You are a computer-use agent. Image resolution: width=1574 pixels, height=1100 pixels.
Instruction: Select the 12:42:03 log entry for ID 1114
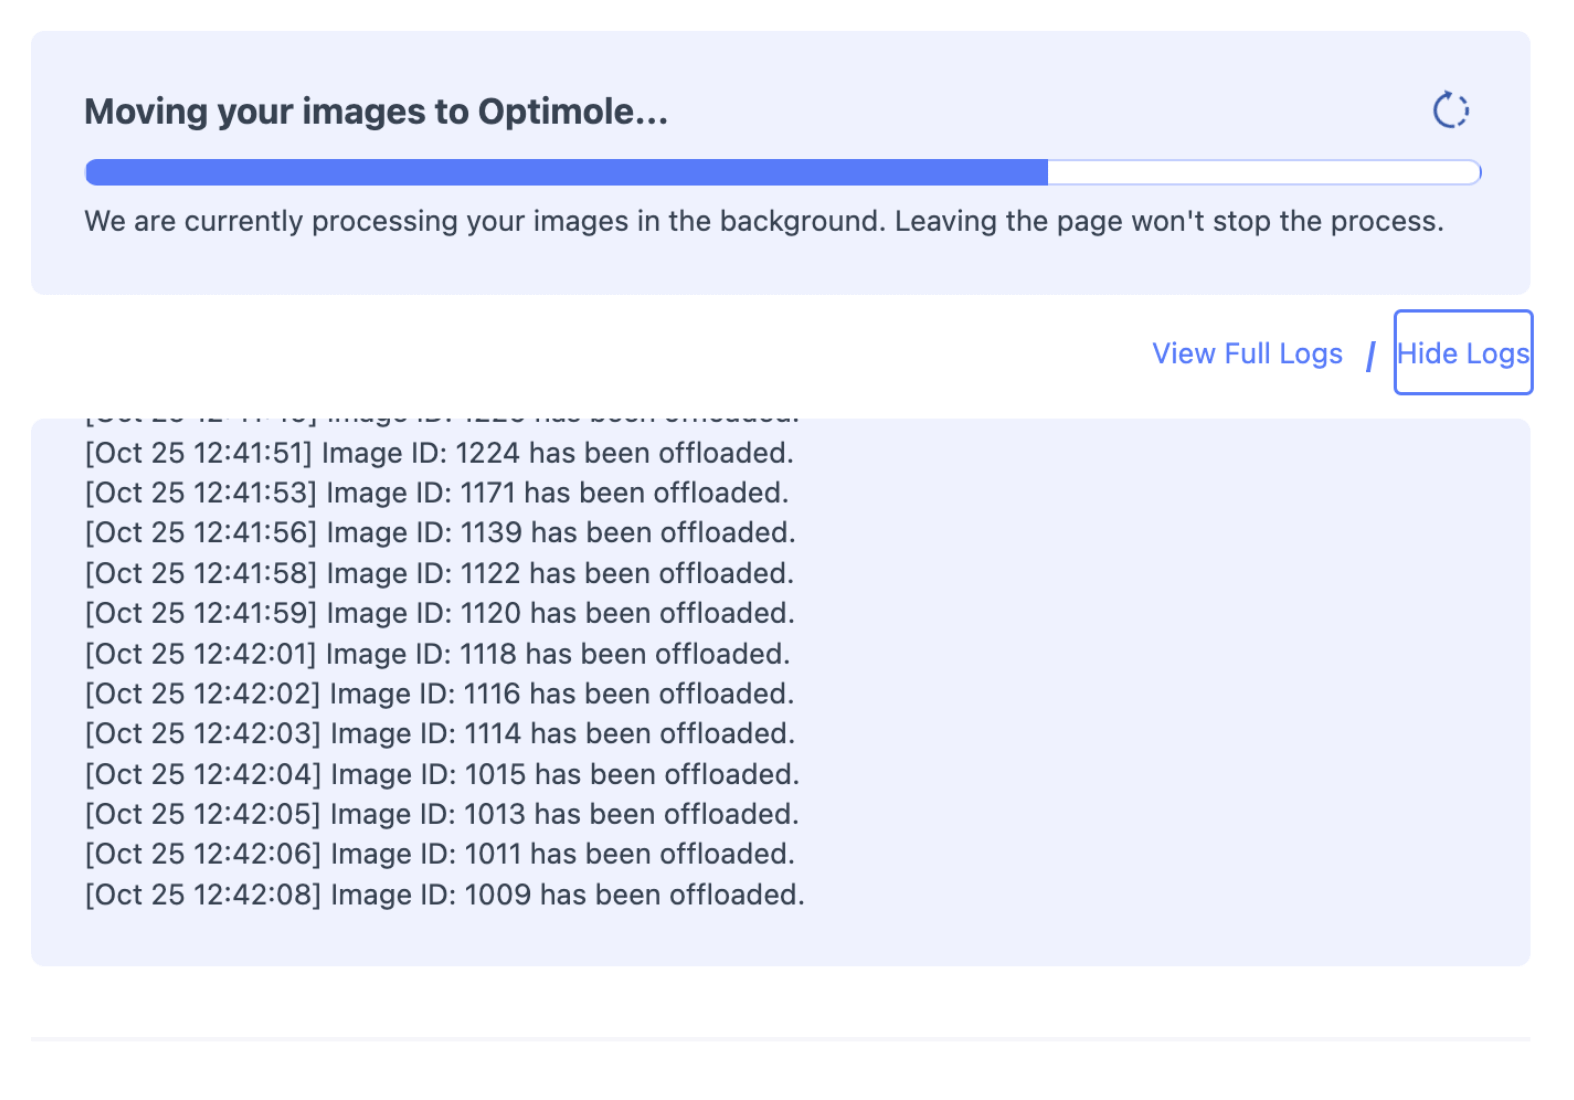click(440, 734)
